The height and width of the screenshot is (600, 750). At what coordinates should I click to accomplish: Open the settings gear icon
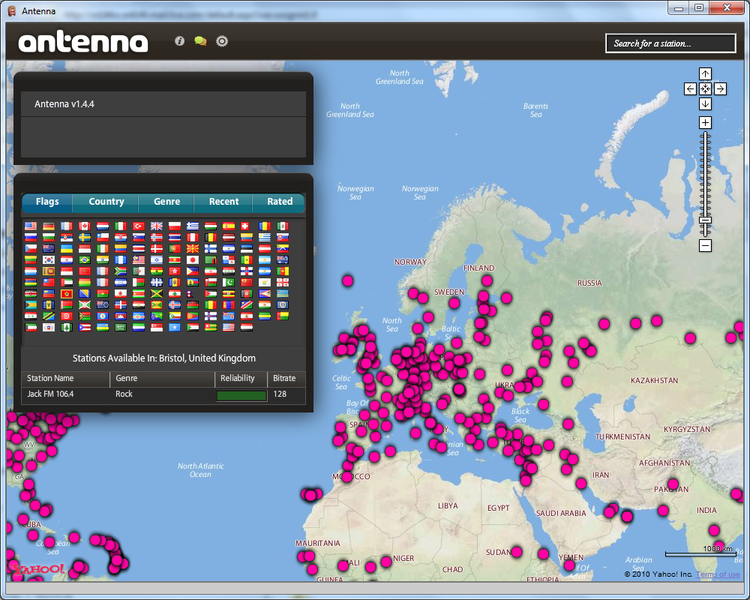coord(221,41)
